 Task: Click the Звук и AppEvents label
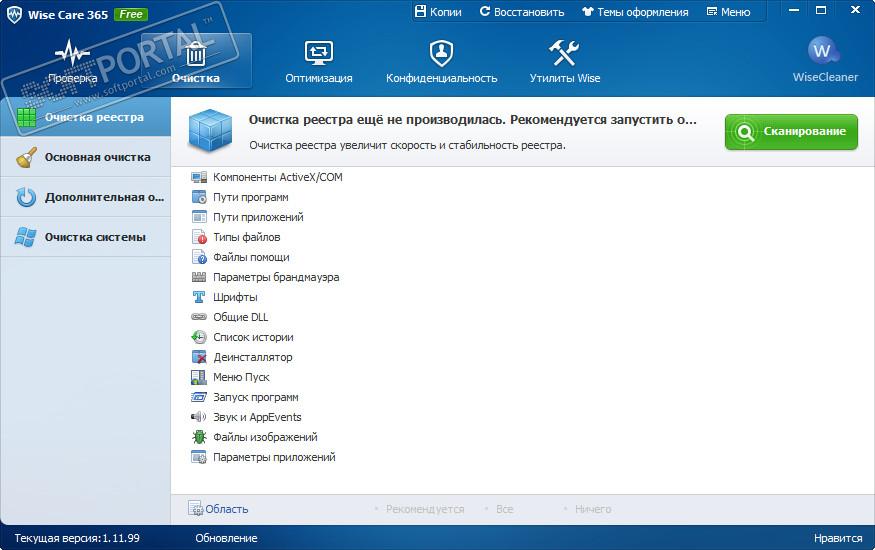pyautogui.click(x=257, y=417)
